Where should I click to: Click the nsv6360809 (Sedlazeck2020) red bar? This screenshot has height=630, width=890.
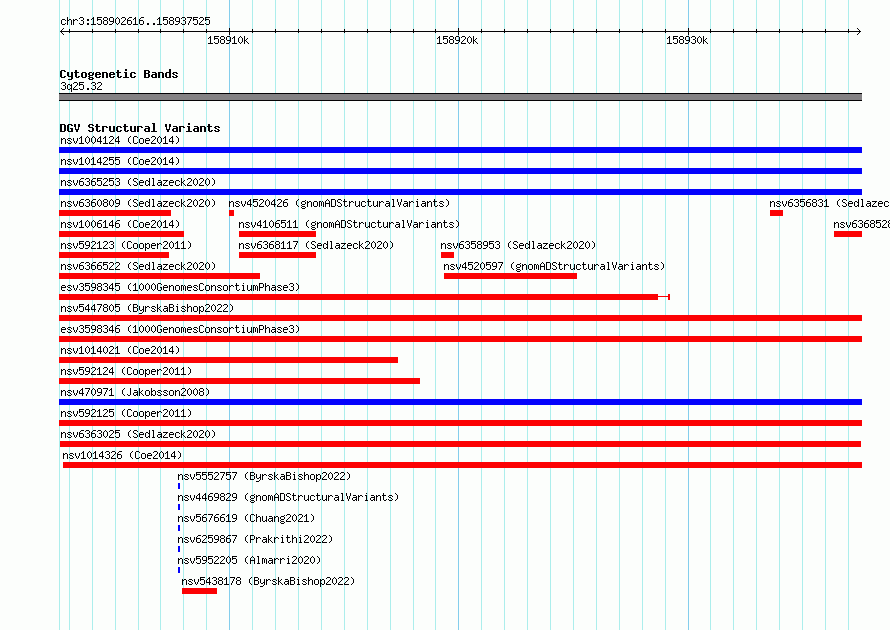click(x=115, y=213)
